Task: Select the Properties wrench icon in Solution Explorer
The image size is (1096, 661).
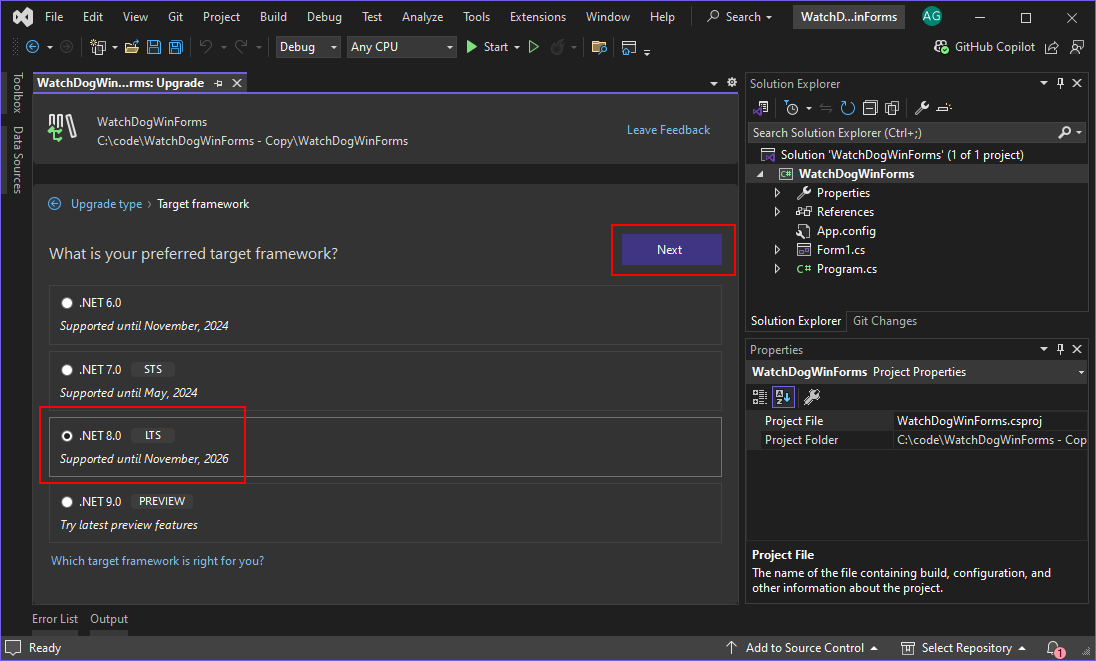Action: click(921, 107)
